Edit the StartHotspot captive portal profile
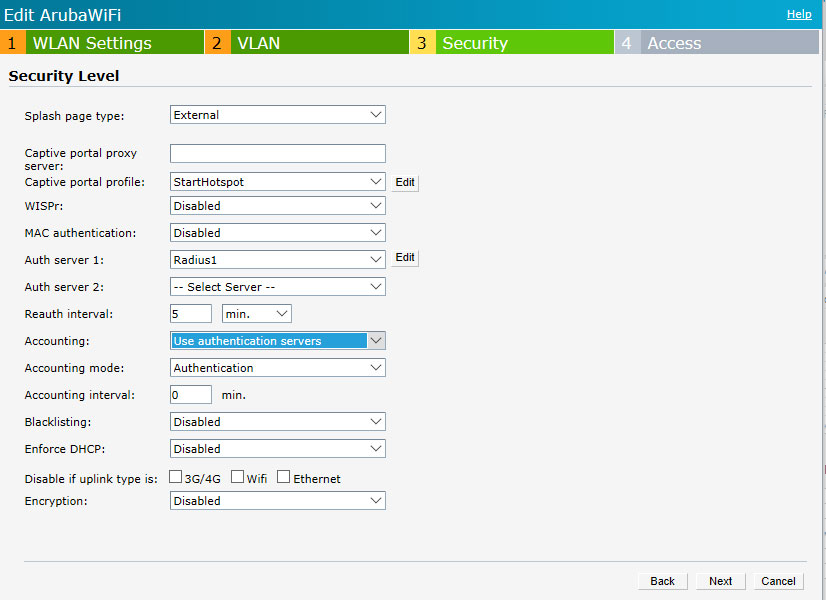This screenshot has width=826, height=600. tap(404, 183)
